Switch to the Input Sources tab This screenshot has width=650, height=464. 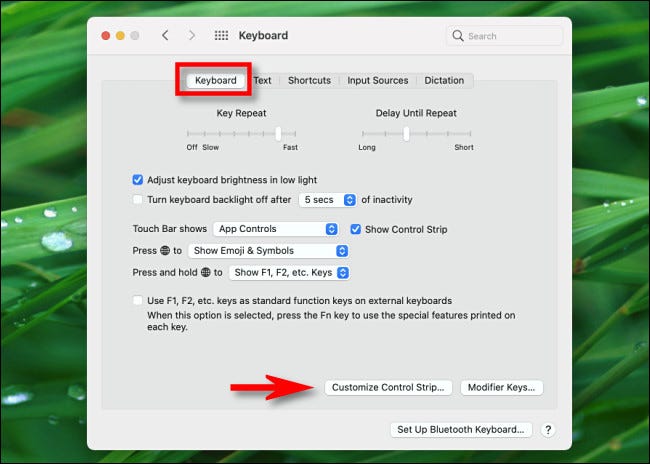(x=377, y=80)
